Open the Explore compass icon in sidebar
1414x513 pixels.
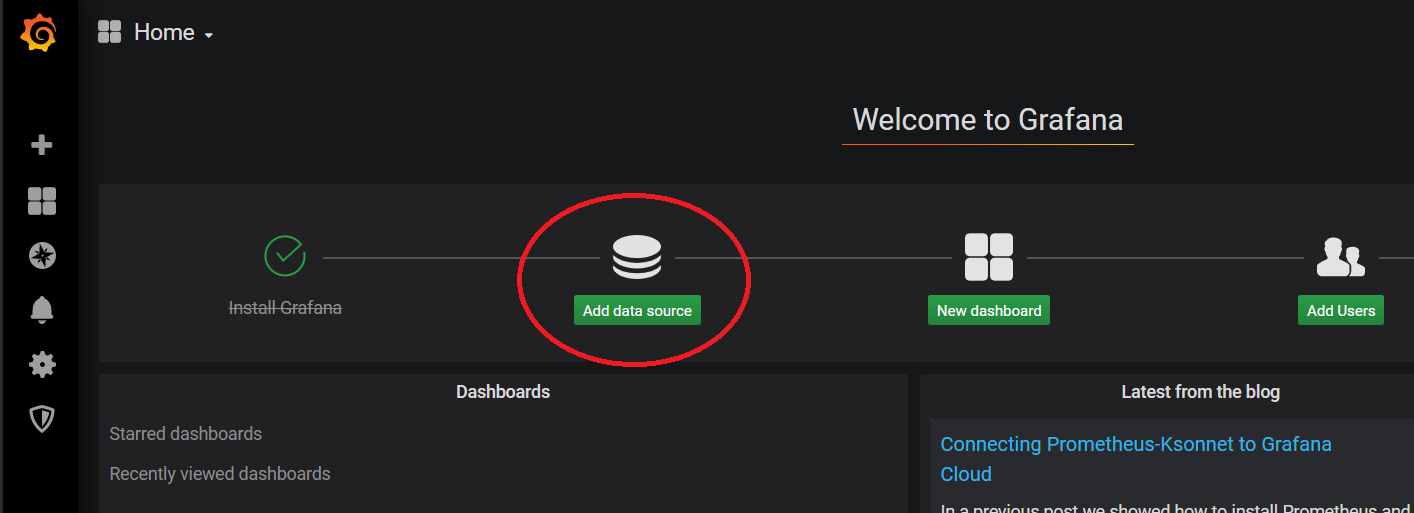(41, 256)
